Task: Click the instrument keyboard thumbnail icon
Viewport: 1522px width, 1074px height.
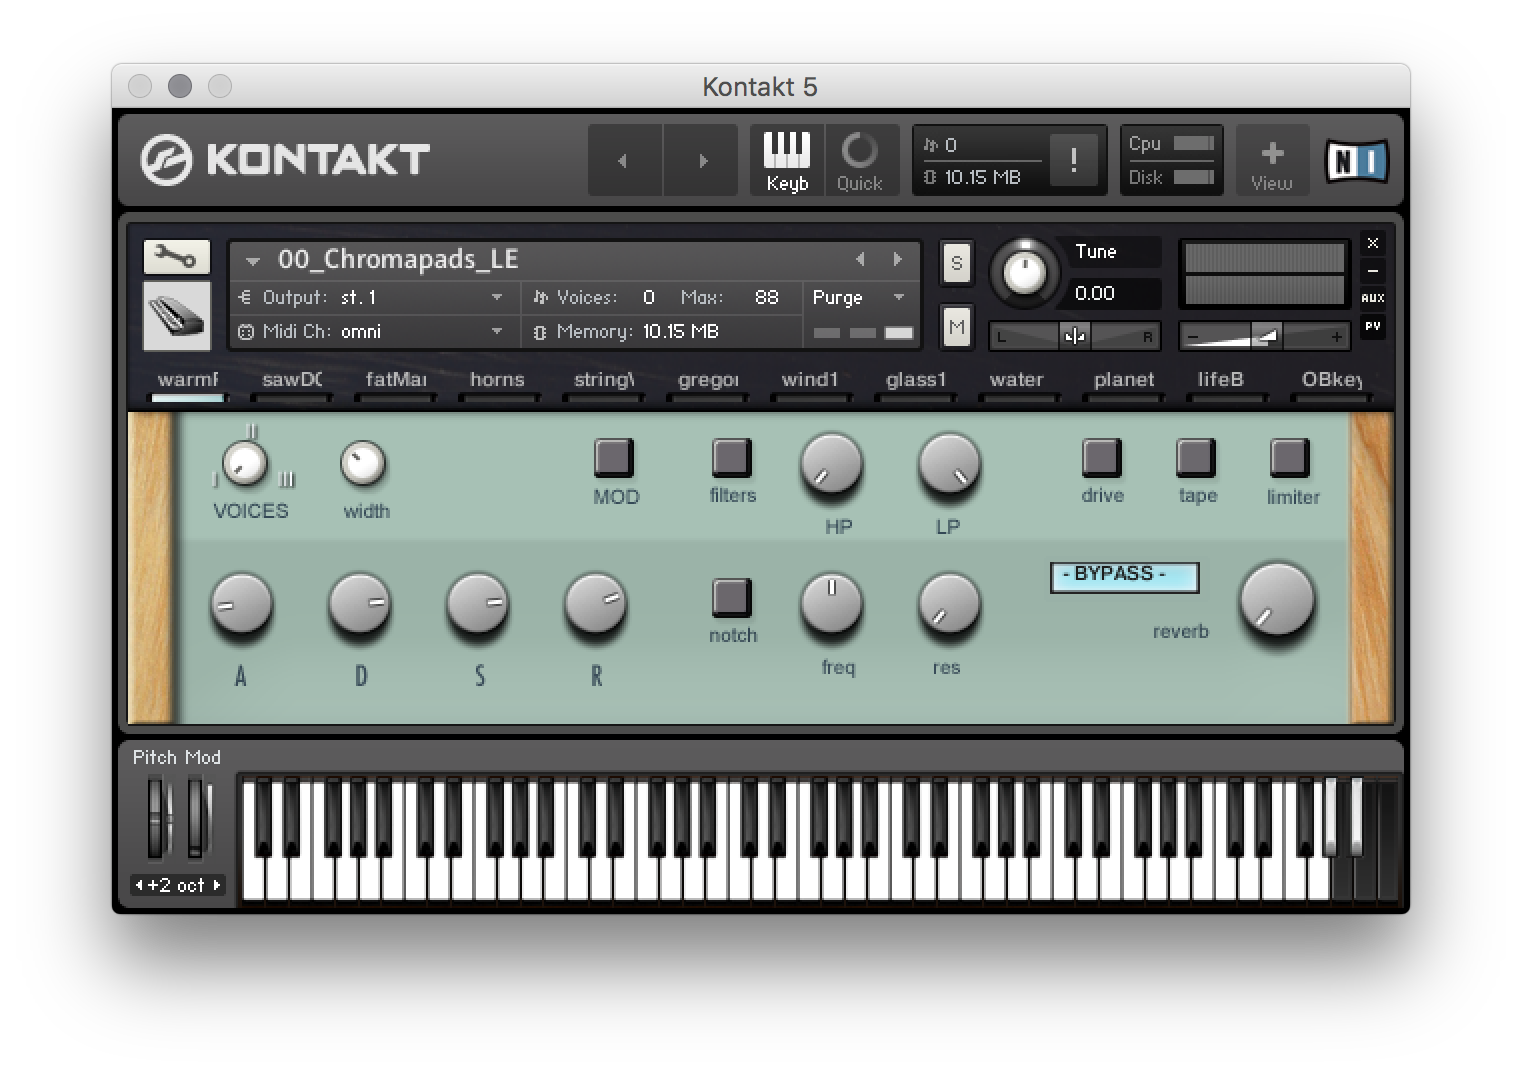Action: click(x=176, y=316)
